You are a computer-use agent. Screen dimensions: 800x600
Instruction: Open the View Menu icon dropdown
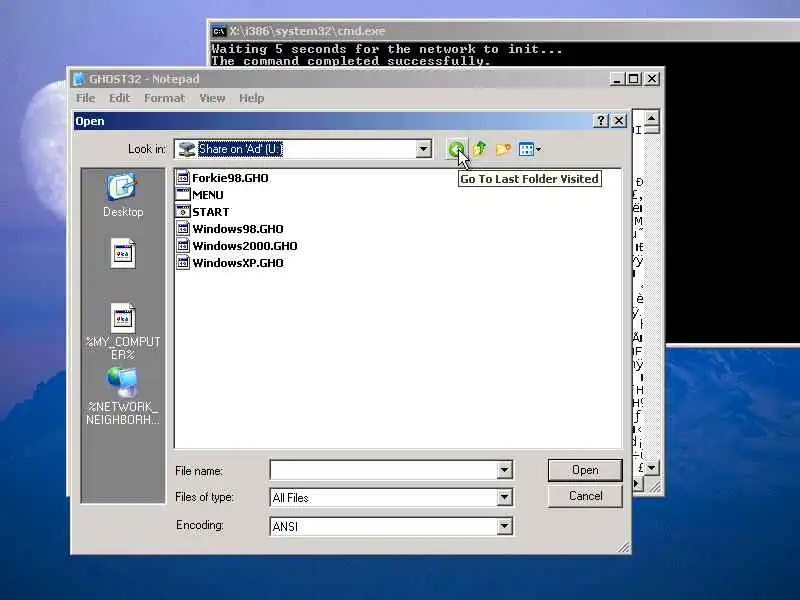click(530, 149)
